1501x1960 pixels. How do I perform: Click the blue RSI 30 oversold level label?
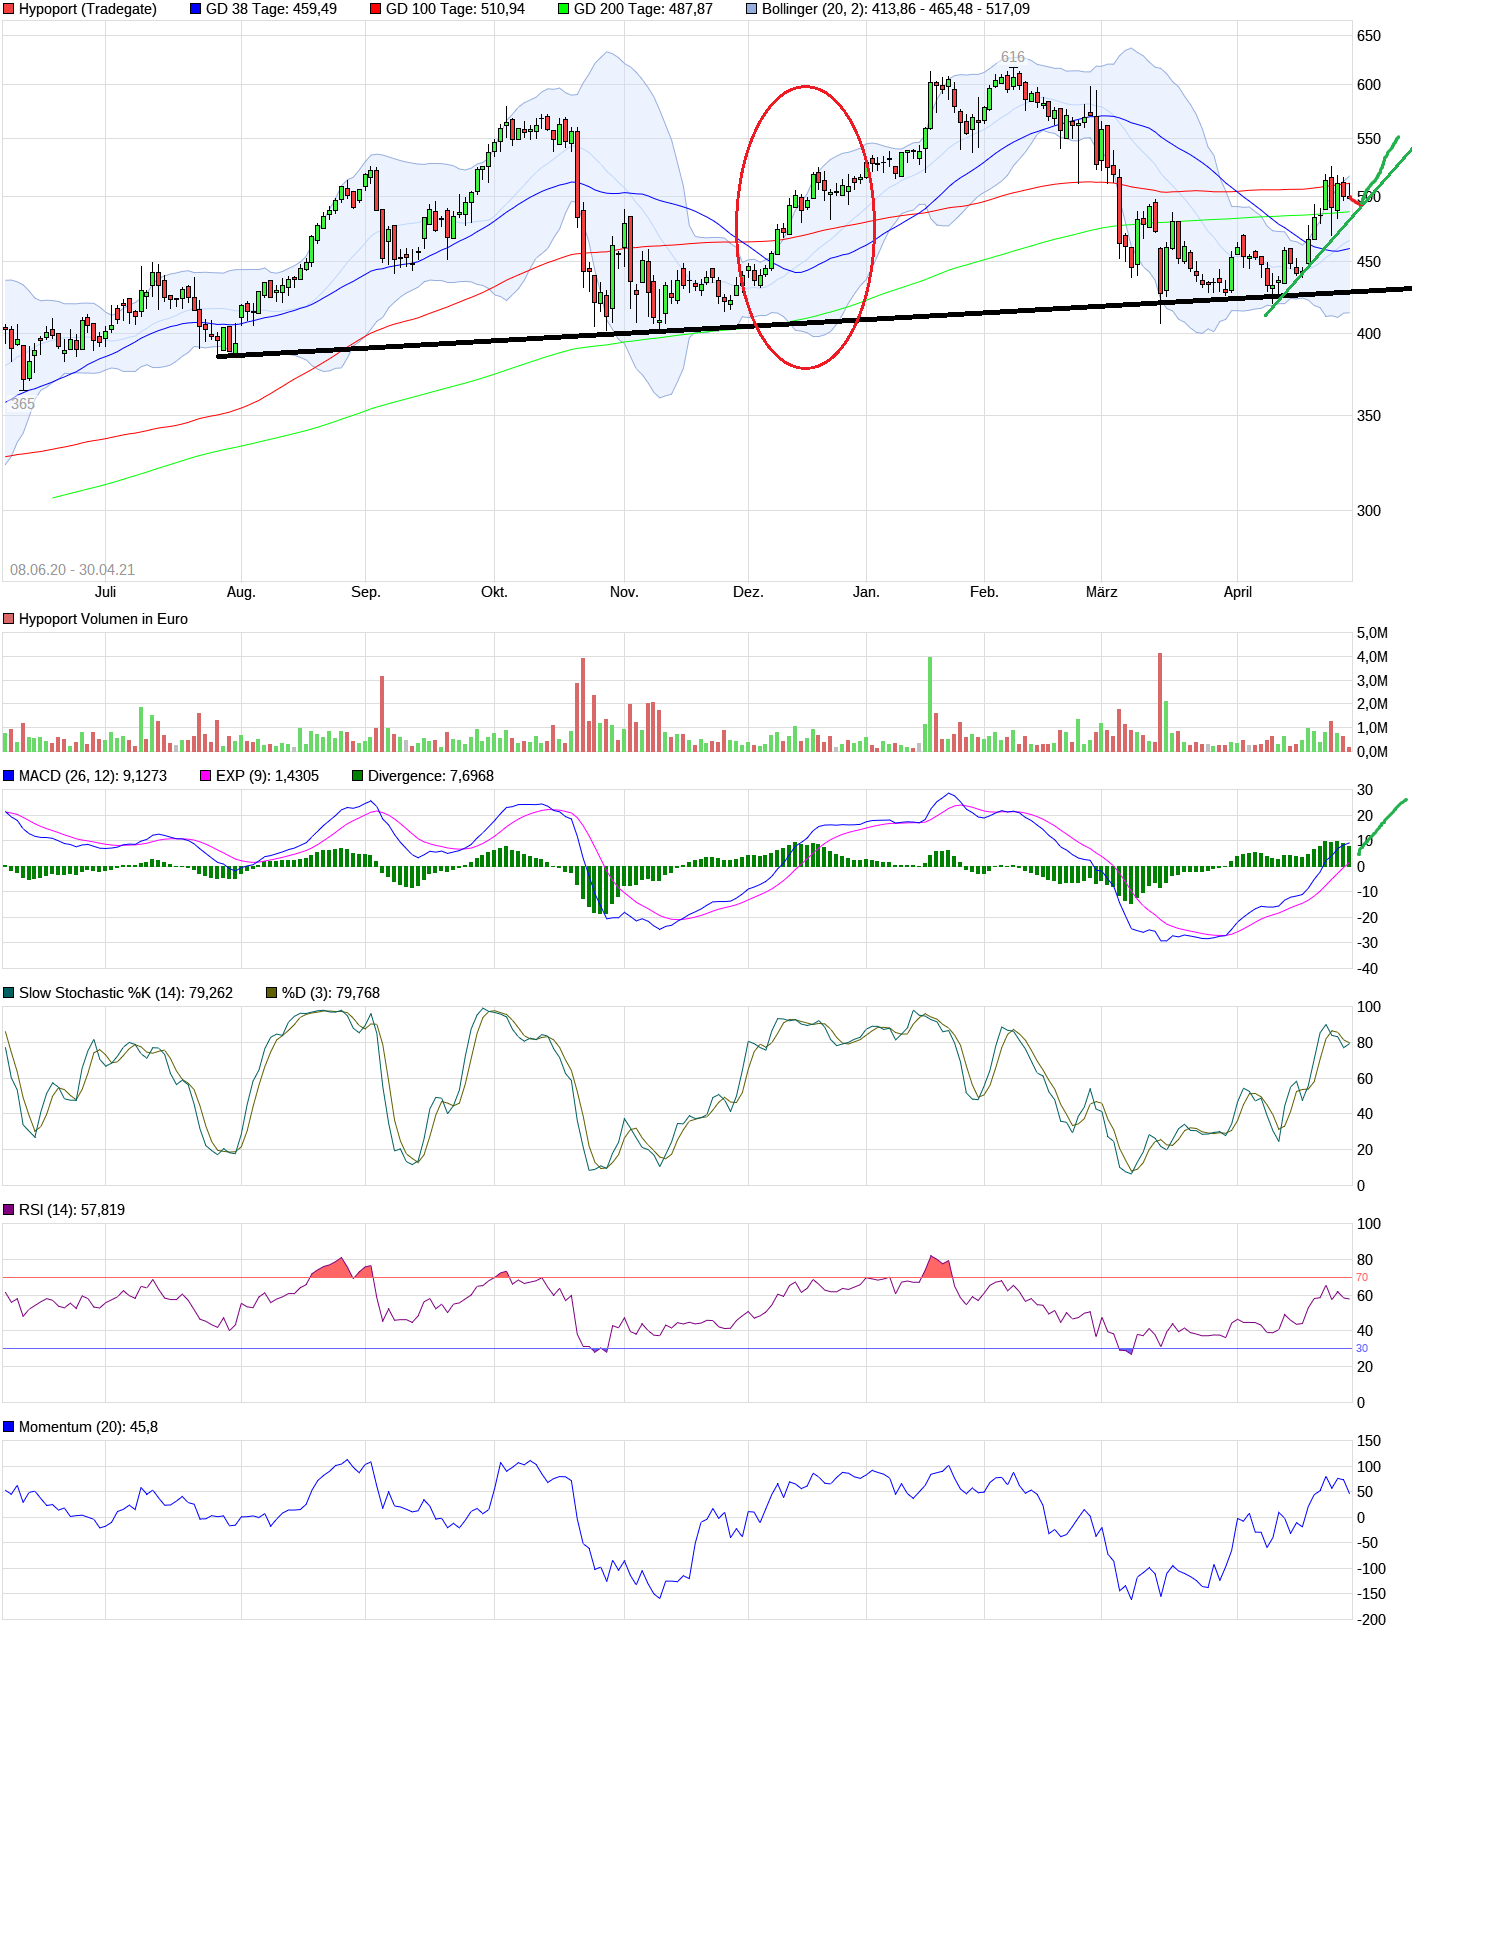point(1362,1348)
